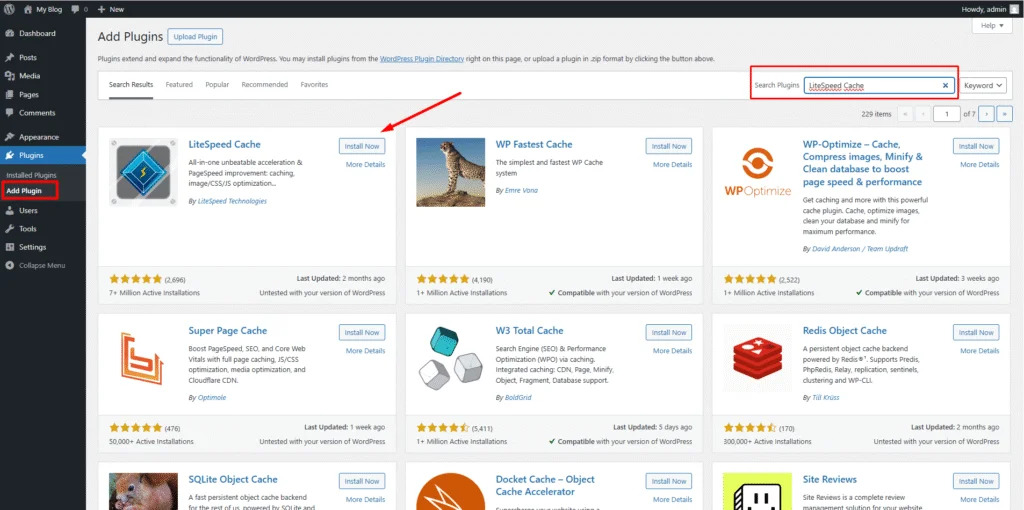Open Add Plugin submenu item
Viewport: 1024px width, 510px height.
pyautogui.click(x=24, y=191)
